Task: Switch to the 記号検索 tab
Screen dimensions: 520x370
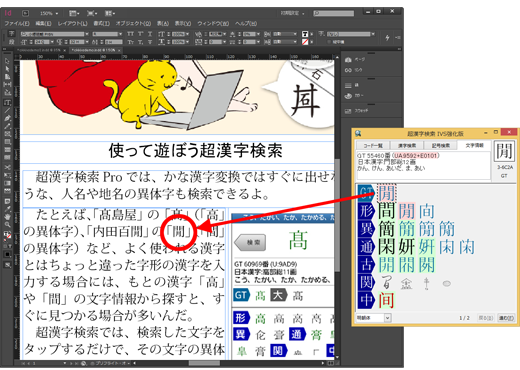Action: 441,145
